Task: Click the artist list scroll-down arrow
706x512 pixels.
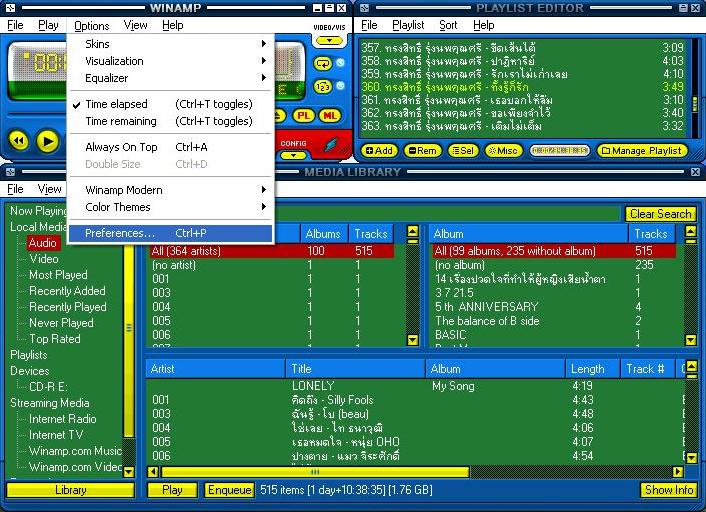Action: (412, 340)
